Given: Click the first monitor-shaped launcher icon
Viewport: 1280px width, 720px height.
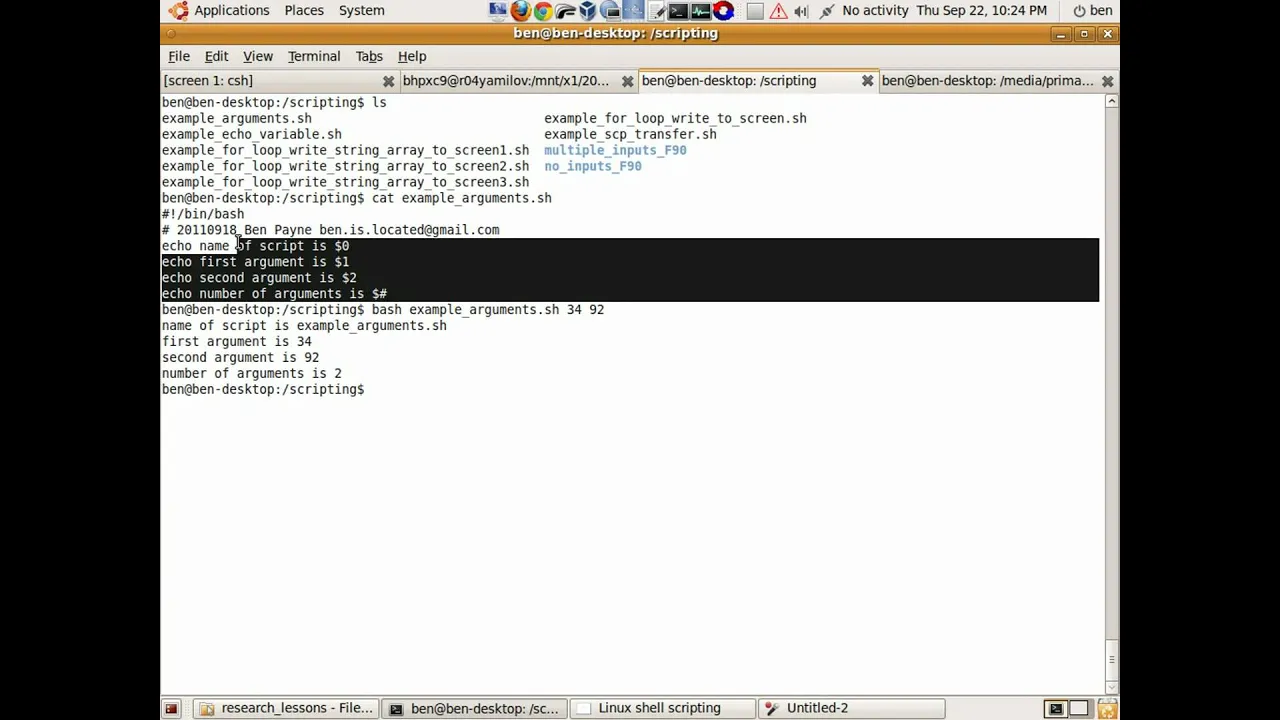Looking at the screenshot, I should [497, 11].
